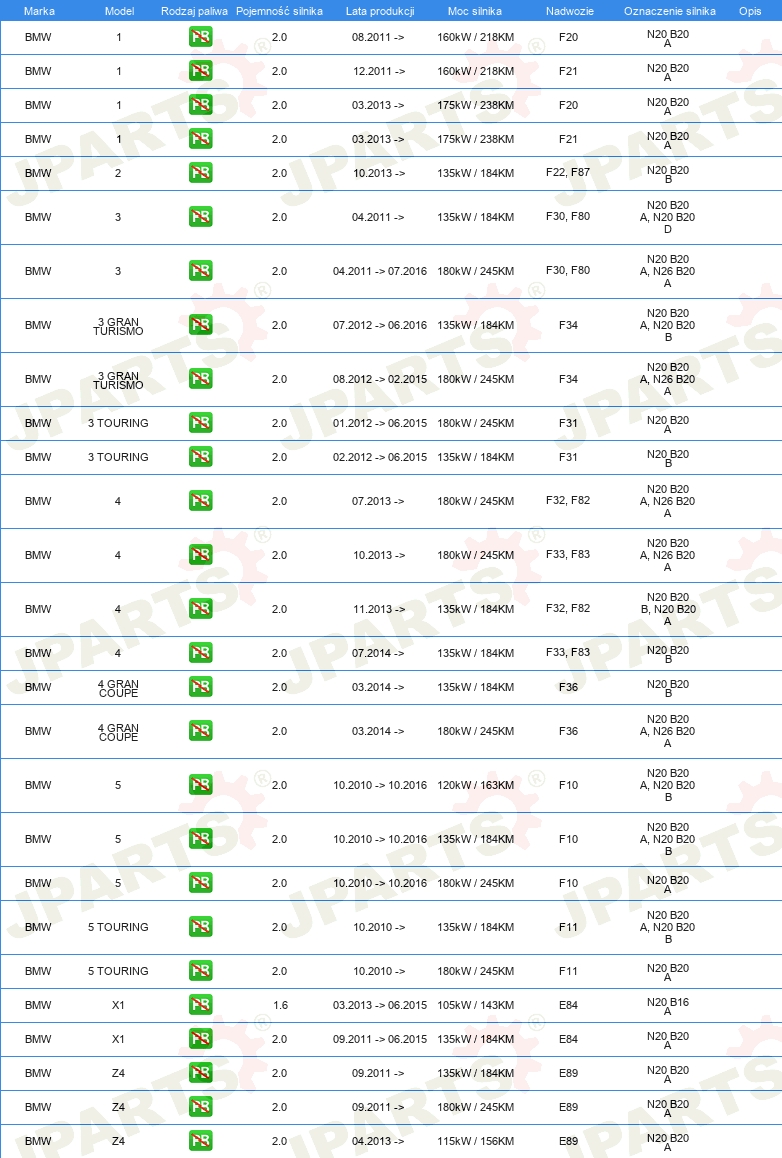Viewport: 782px width, 1158px height.
Task: Click fuel icon in BMW 3 F30 135kW row
Action: (200, 217)
